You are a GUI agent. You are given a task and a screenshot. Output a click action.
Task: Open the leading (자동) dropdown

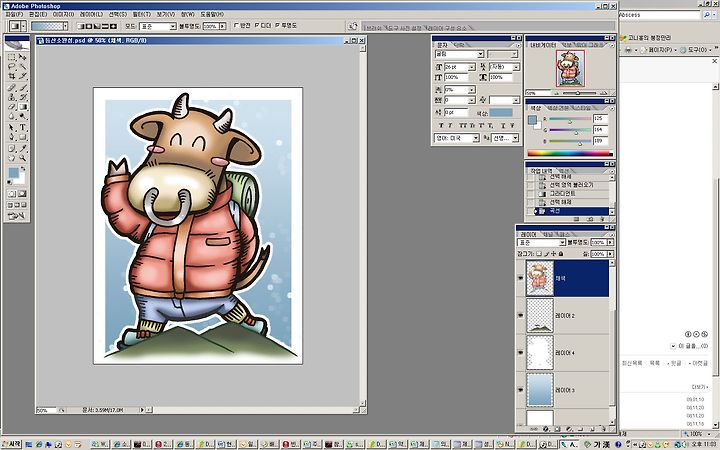click(x=516, y=67)
